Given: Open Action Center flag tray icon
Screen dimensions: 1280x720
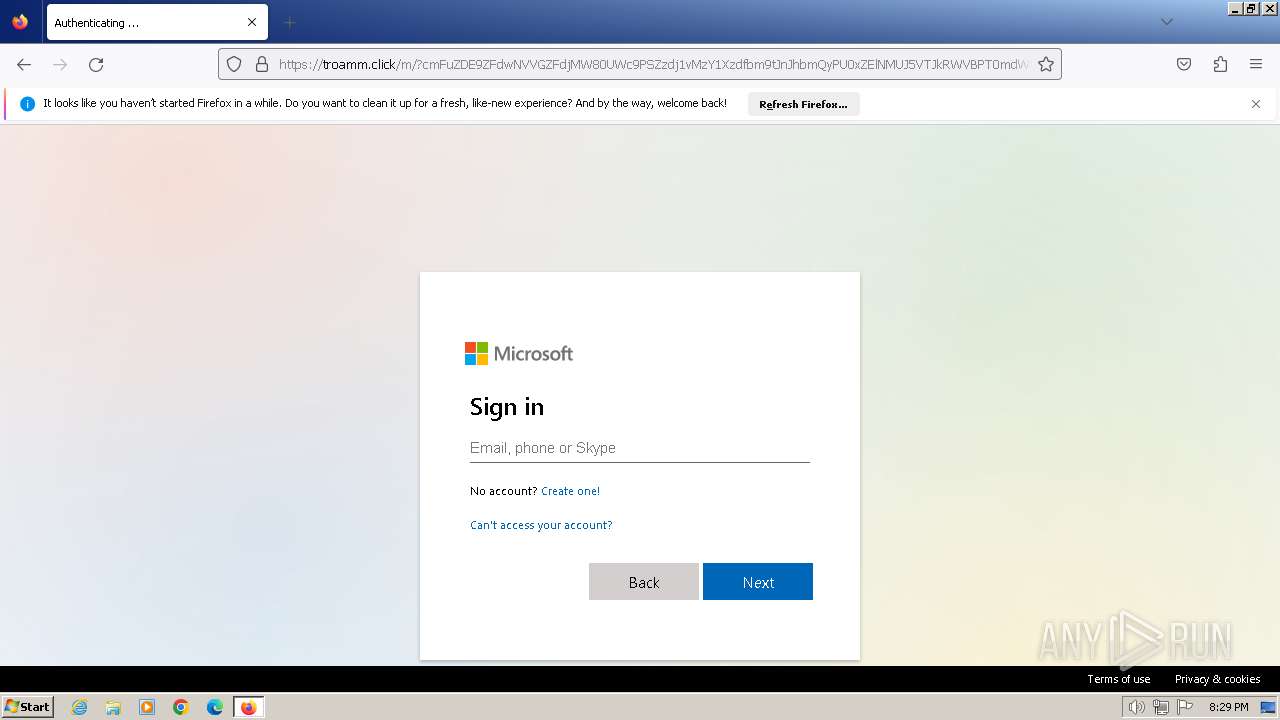Looking at the screenshot, I should tap(1185, 707).
